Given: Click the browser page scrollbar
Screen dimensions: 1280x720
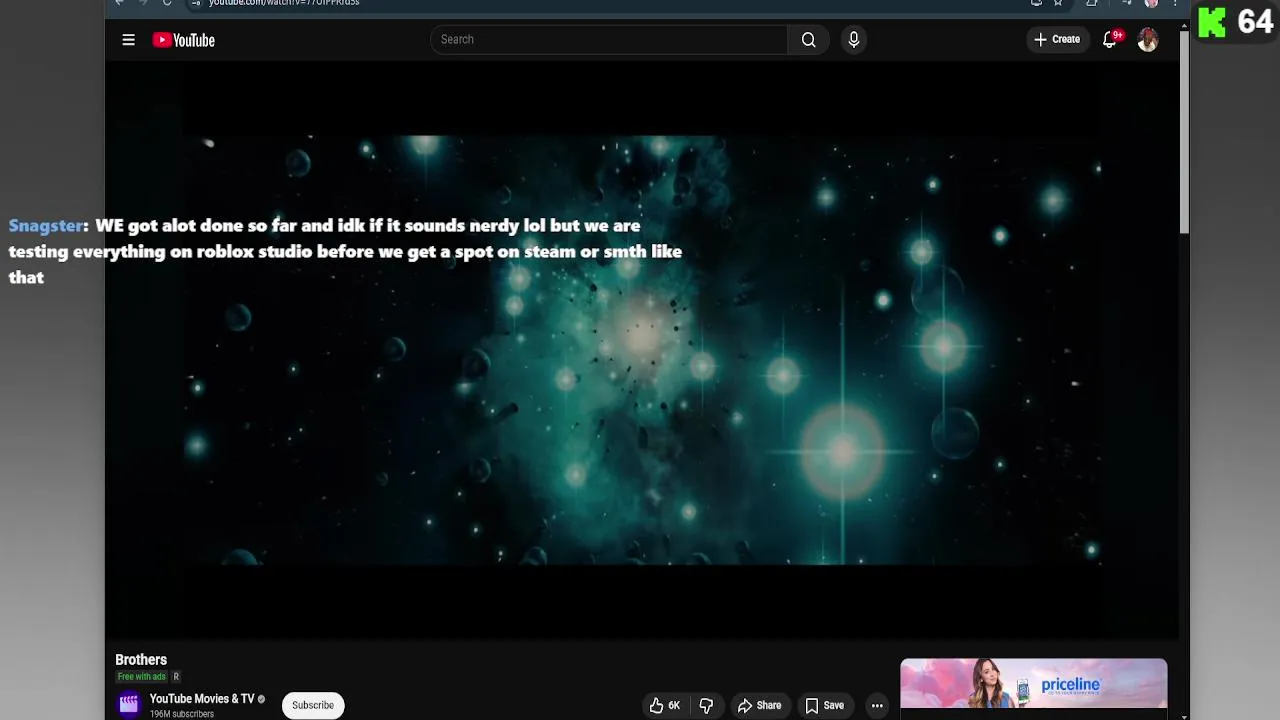Looking at the screenshot, I should [x=1184, y=130].
